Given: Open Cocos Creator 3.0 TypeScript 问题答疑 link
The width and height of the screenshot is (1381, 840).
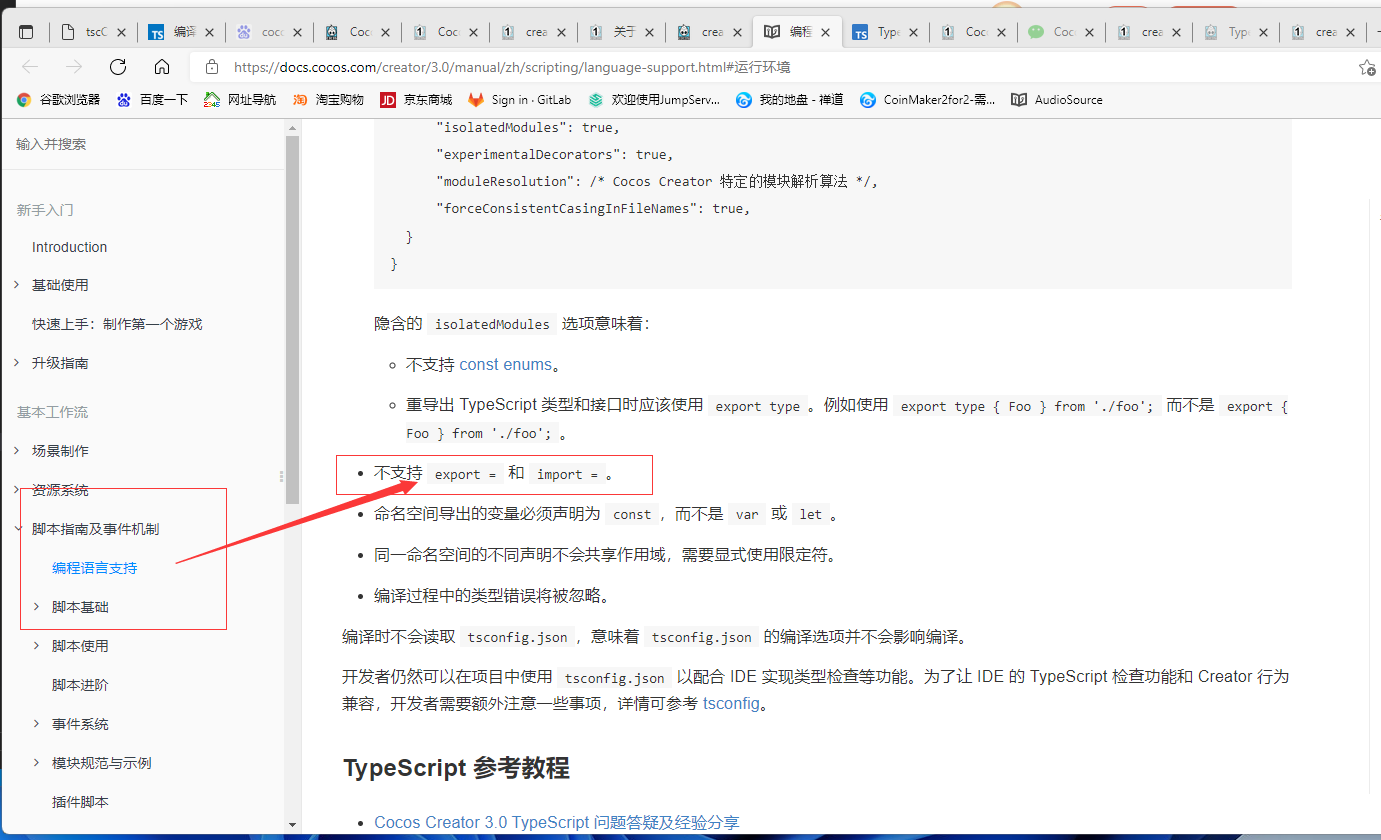Looking at the screenshot, I should pyautogui.click(x=557, y=823).
